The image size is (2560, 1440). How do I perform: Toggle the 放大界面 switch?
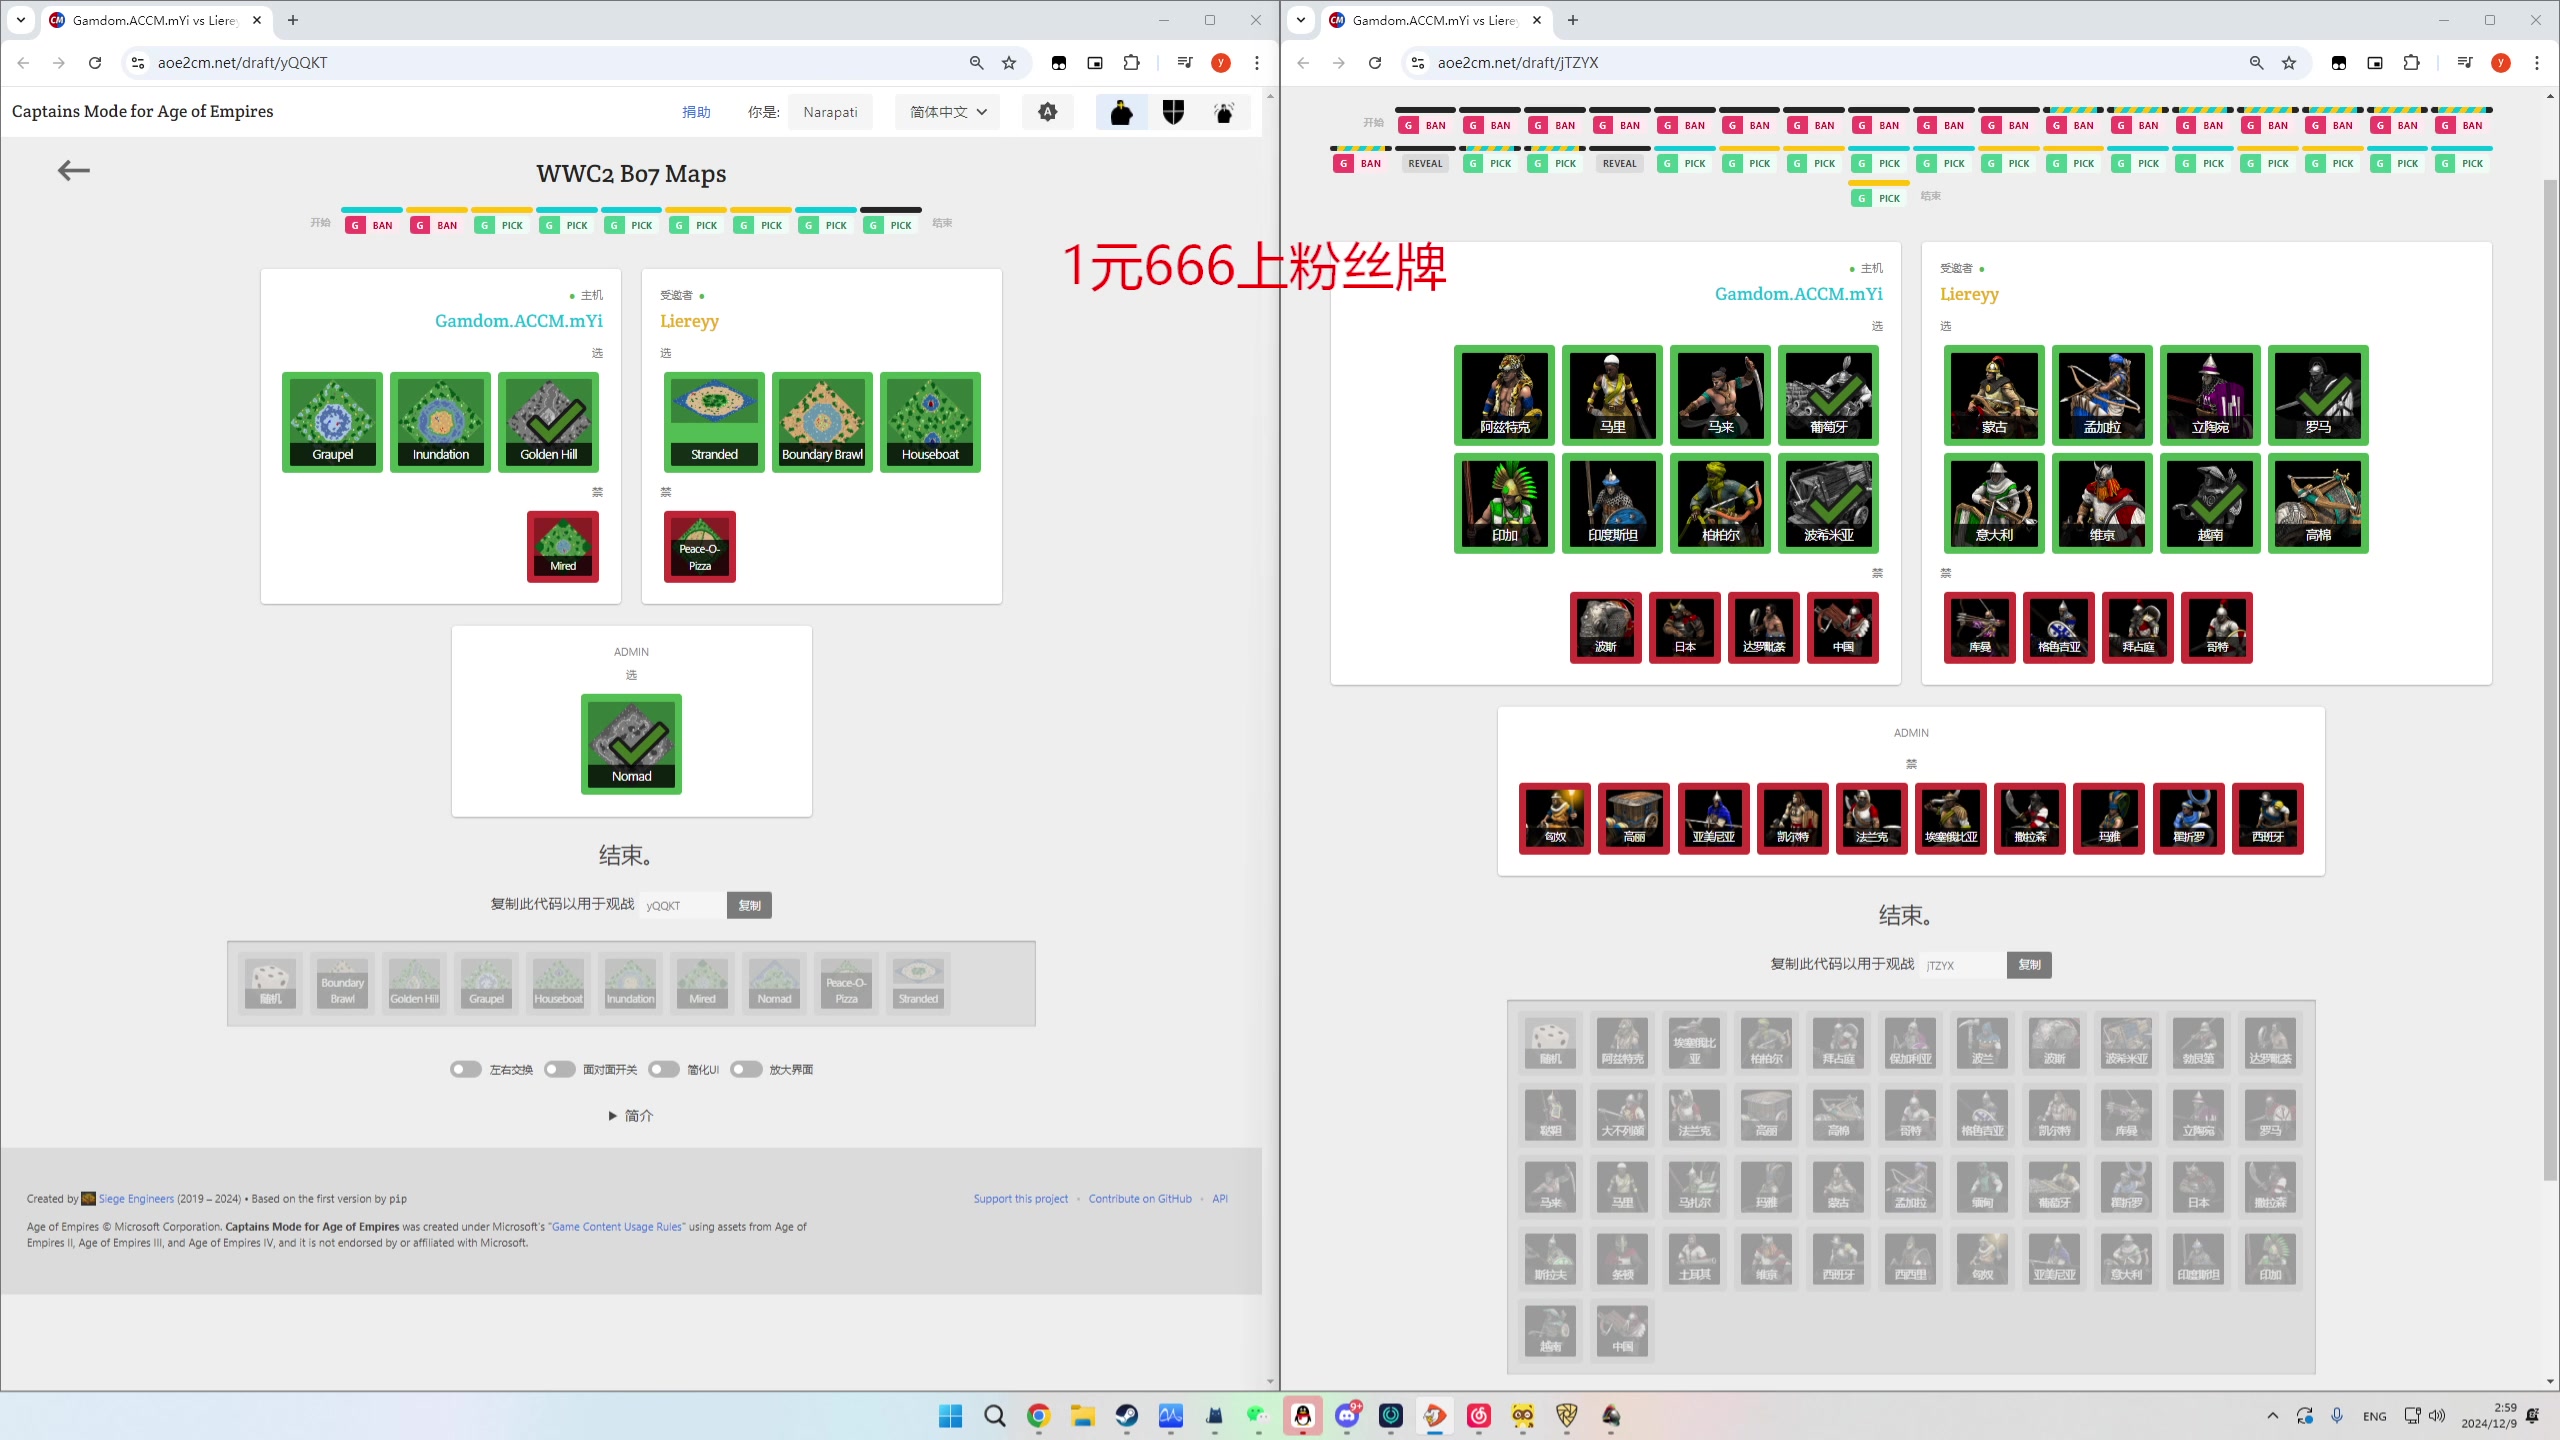[745, 1069]
